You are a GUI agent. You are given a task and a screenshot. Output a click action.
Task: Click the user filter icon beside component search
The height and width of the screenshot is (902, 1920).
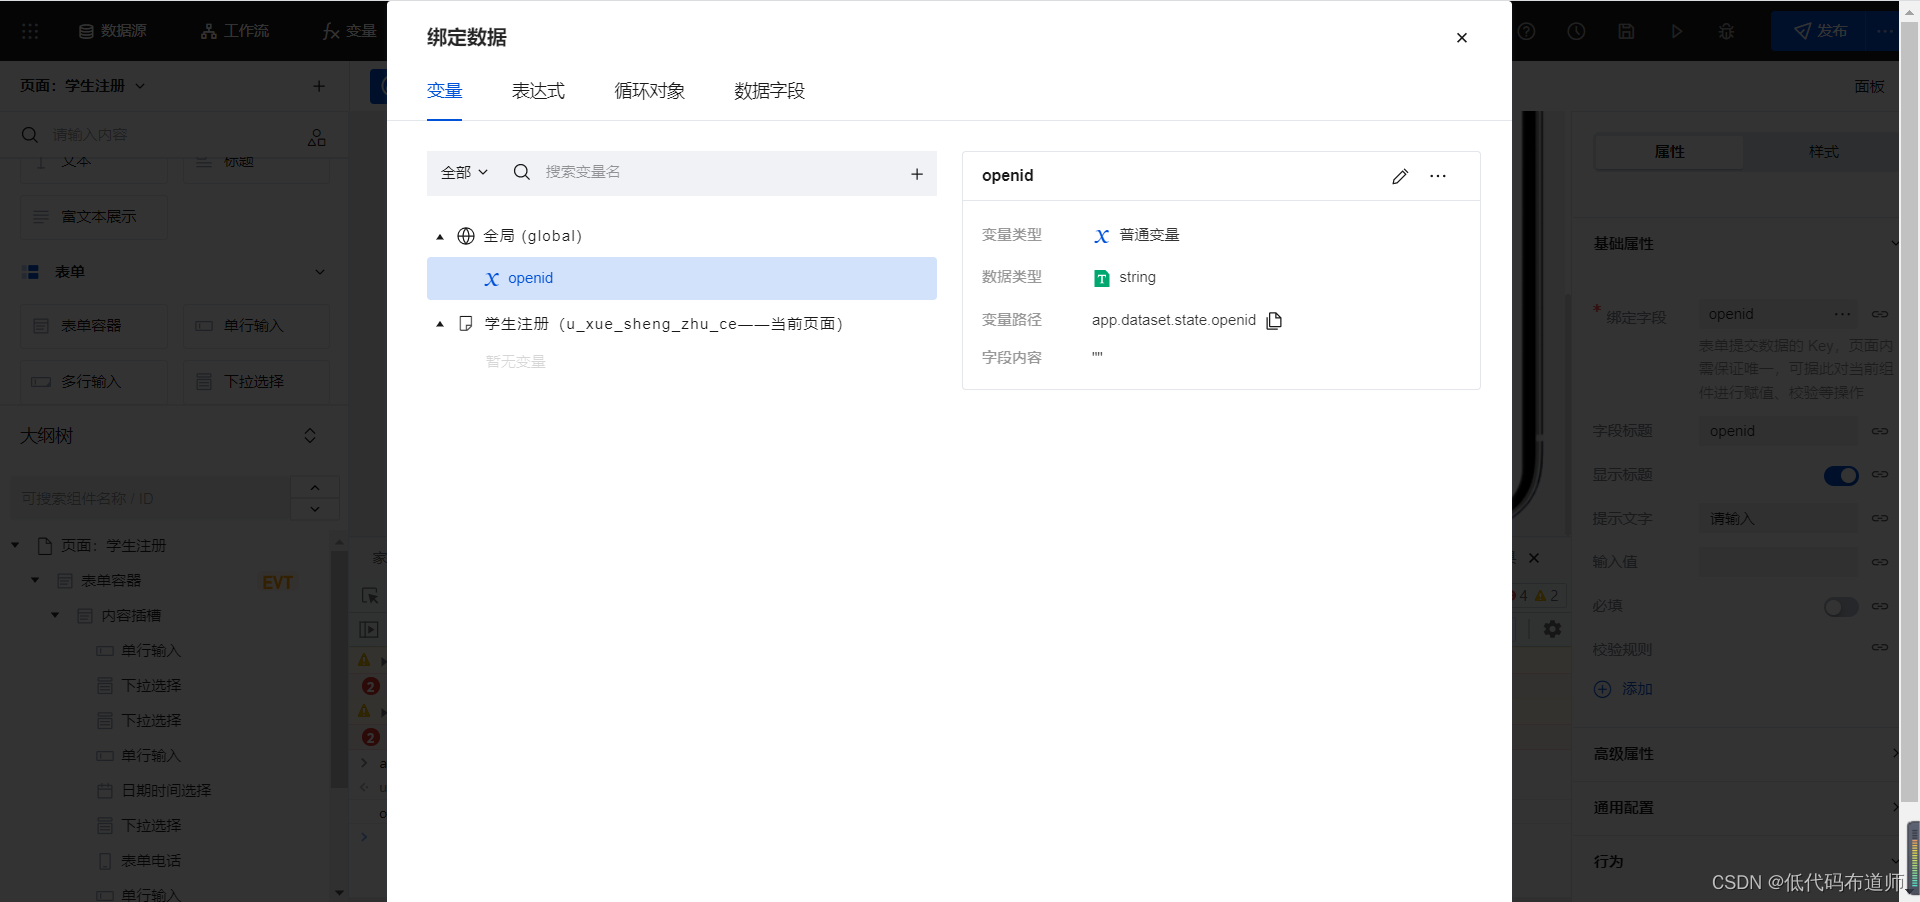tap(317, 137)
